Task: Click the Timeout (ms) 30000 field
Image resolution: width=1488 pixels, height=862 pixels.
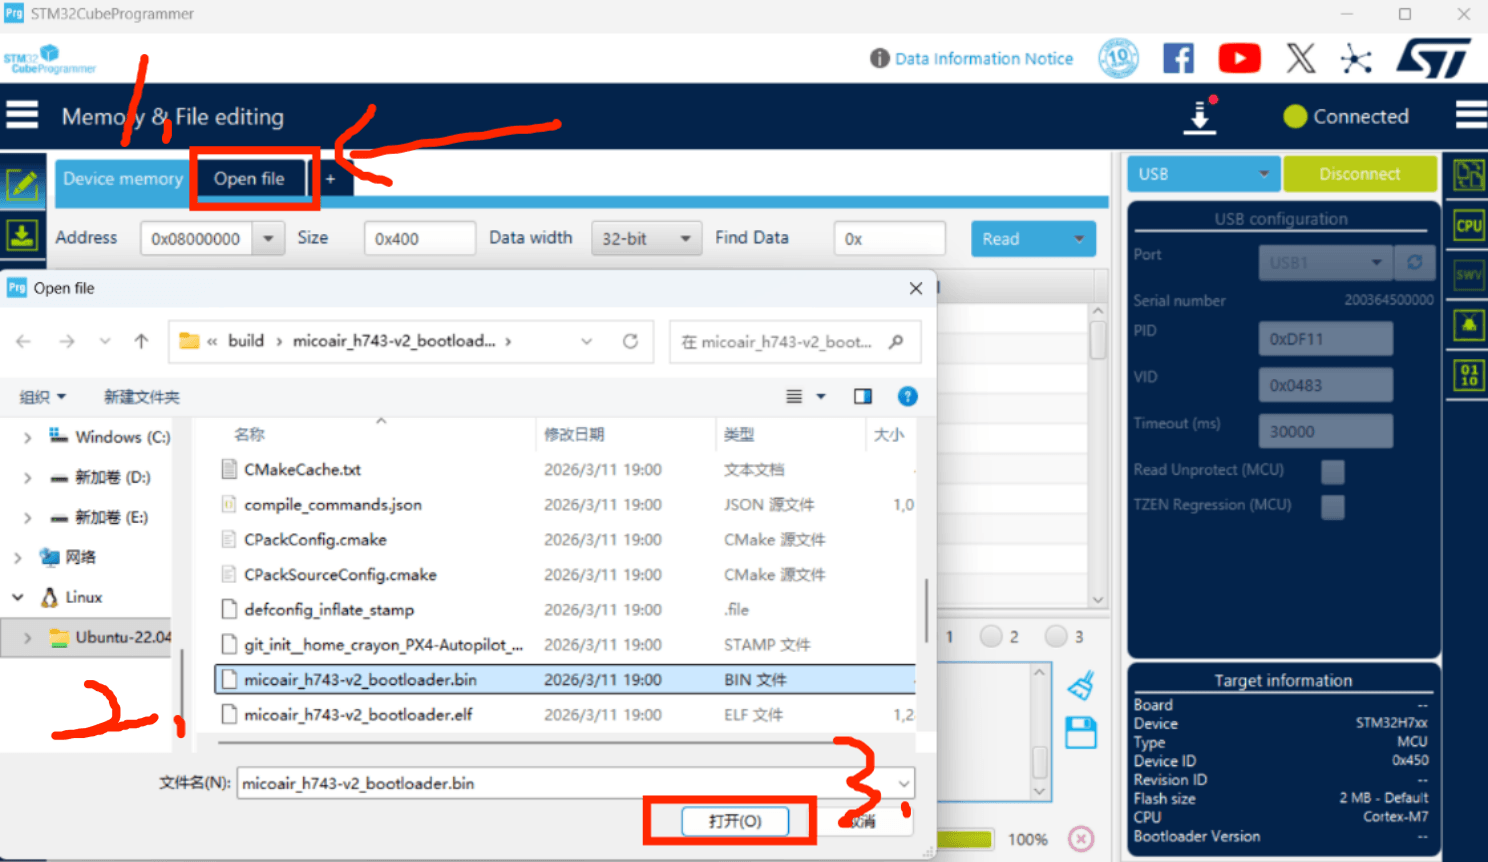Action: (1325, 431)
